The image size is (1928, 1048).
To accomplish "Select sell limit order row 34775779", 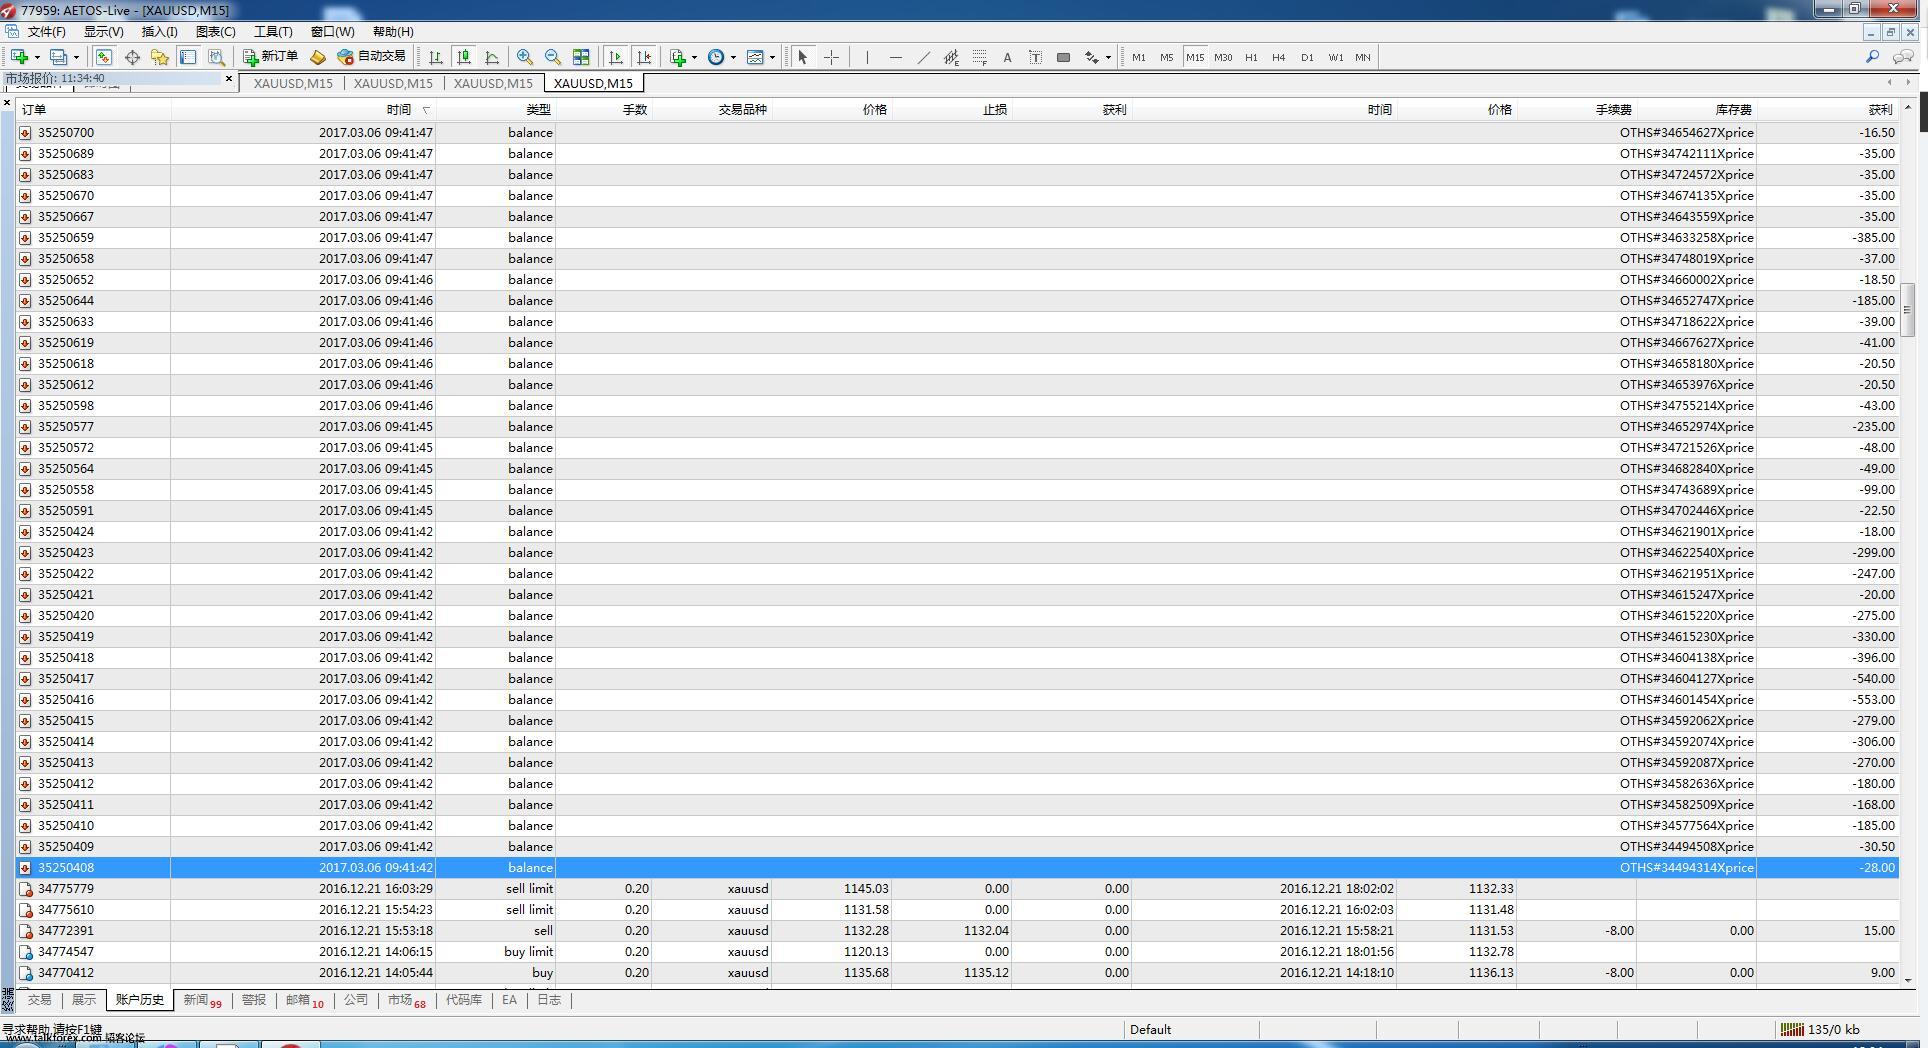I will pyautogui.click(x=958, y=889).
